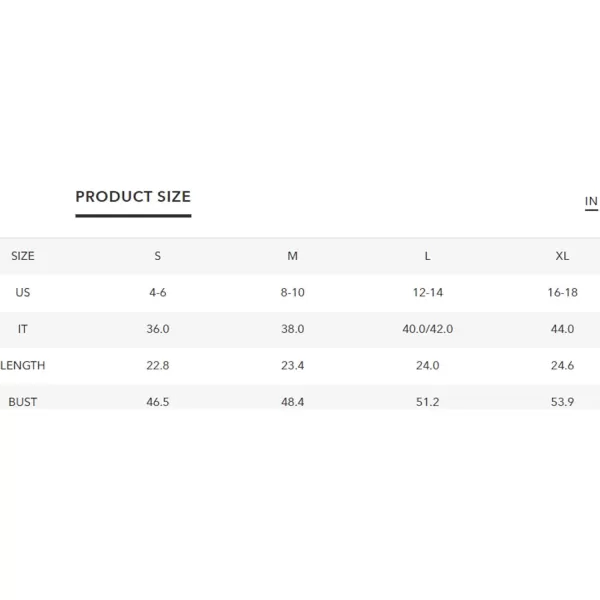Screen dimensions: 600x600
Task: Click the length value 24.0
Action: click(427, 365)
